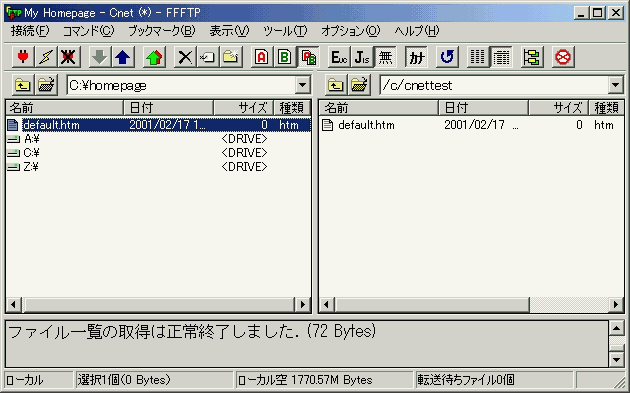This screenshot has width=630, height=393.
Task: Open the local C:¥homepage path dropdown
Action: click(x=302, y=85)
